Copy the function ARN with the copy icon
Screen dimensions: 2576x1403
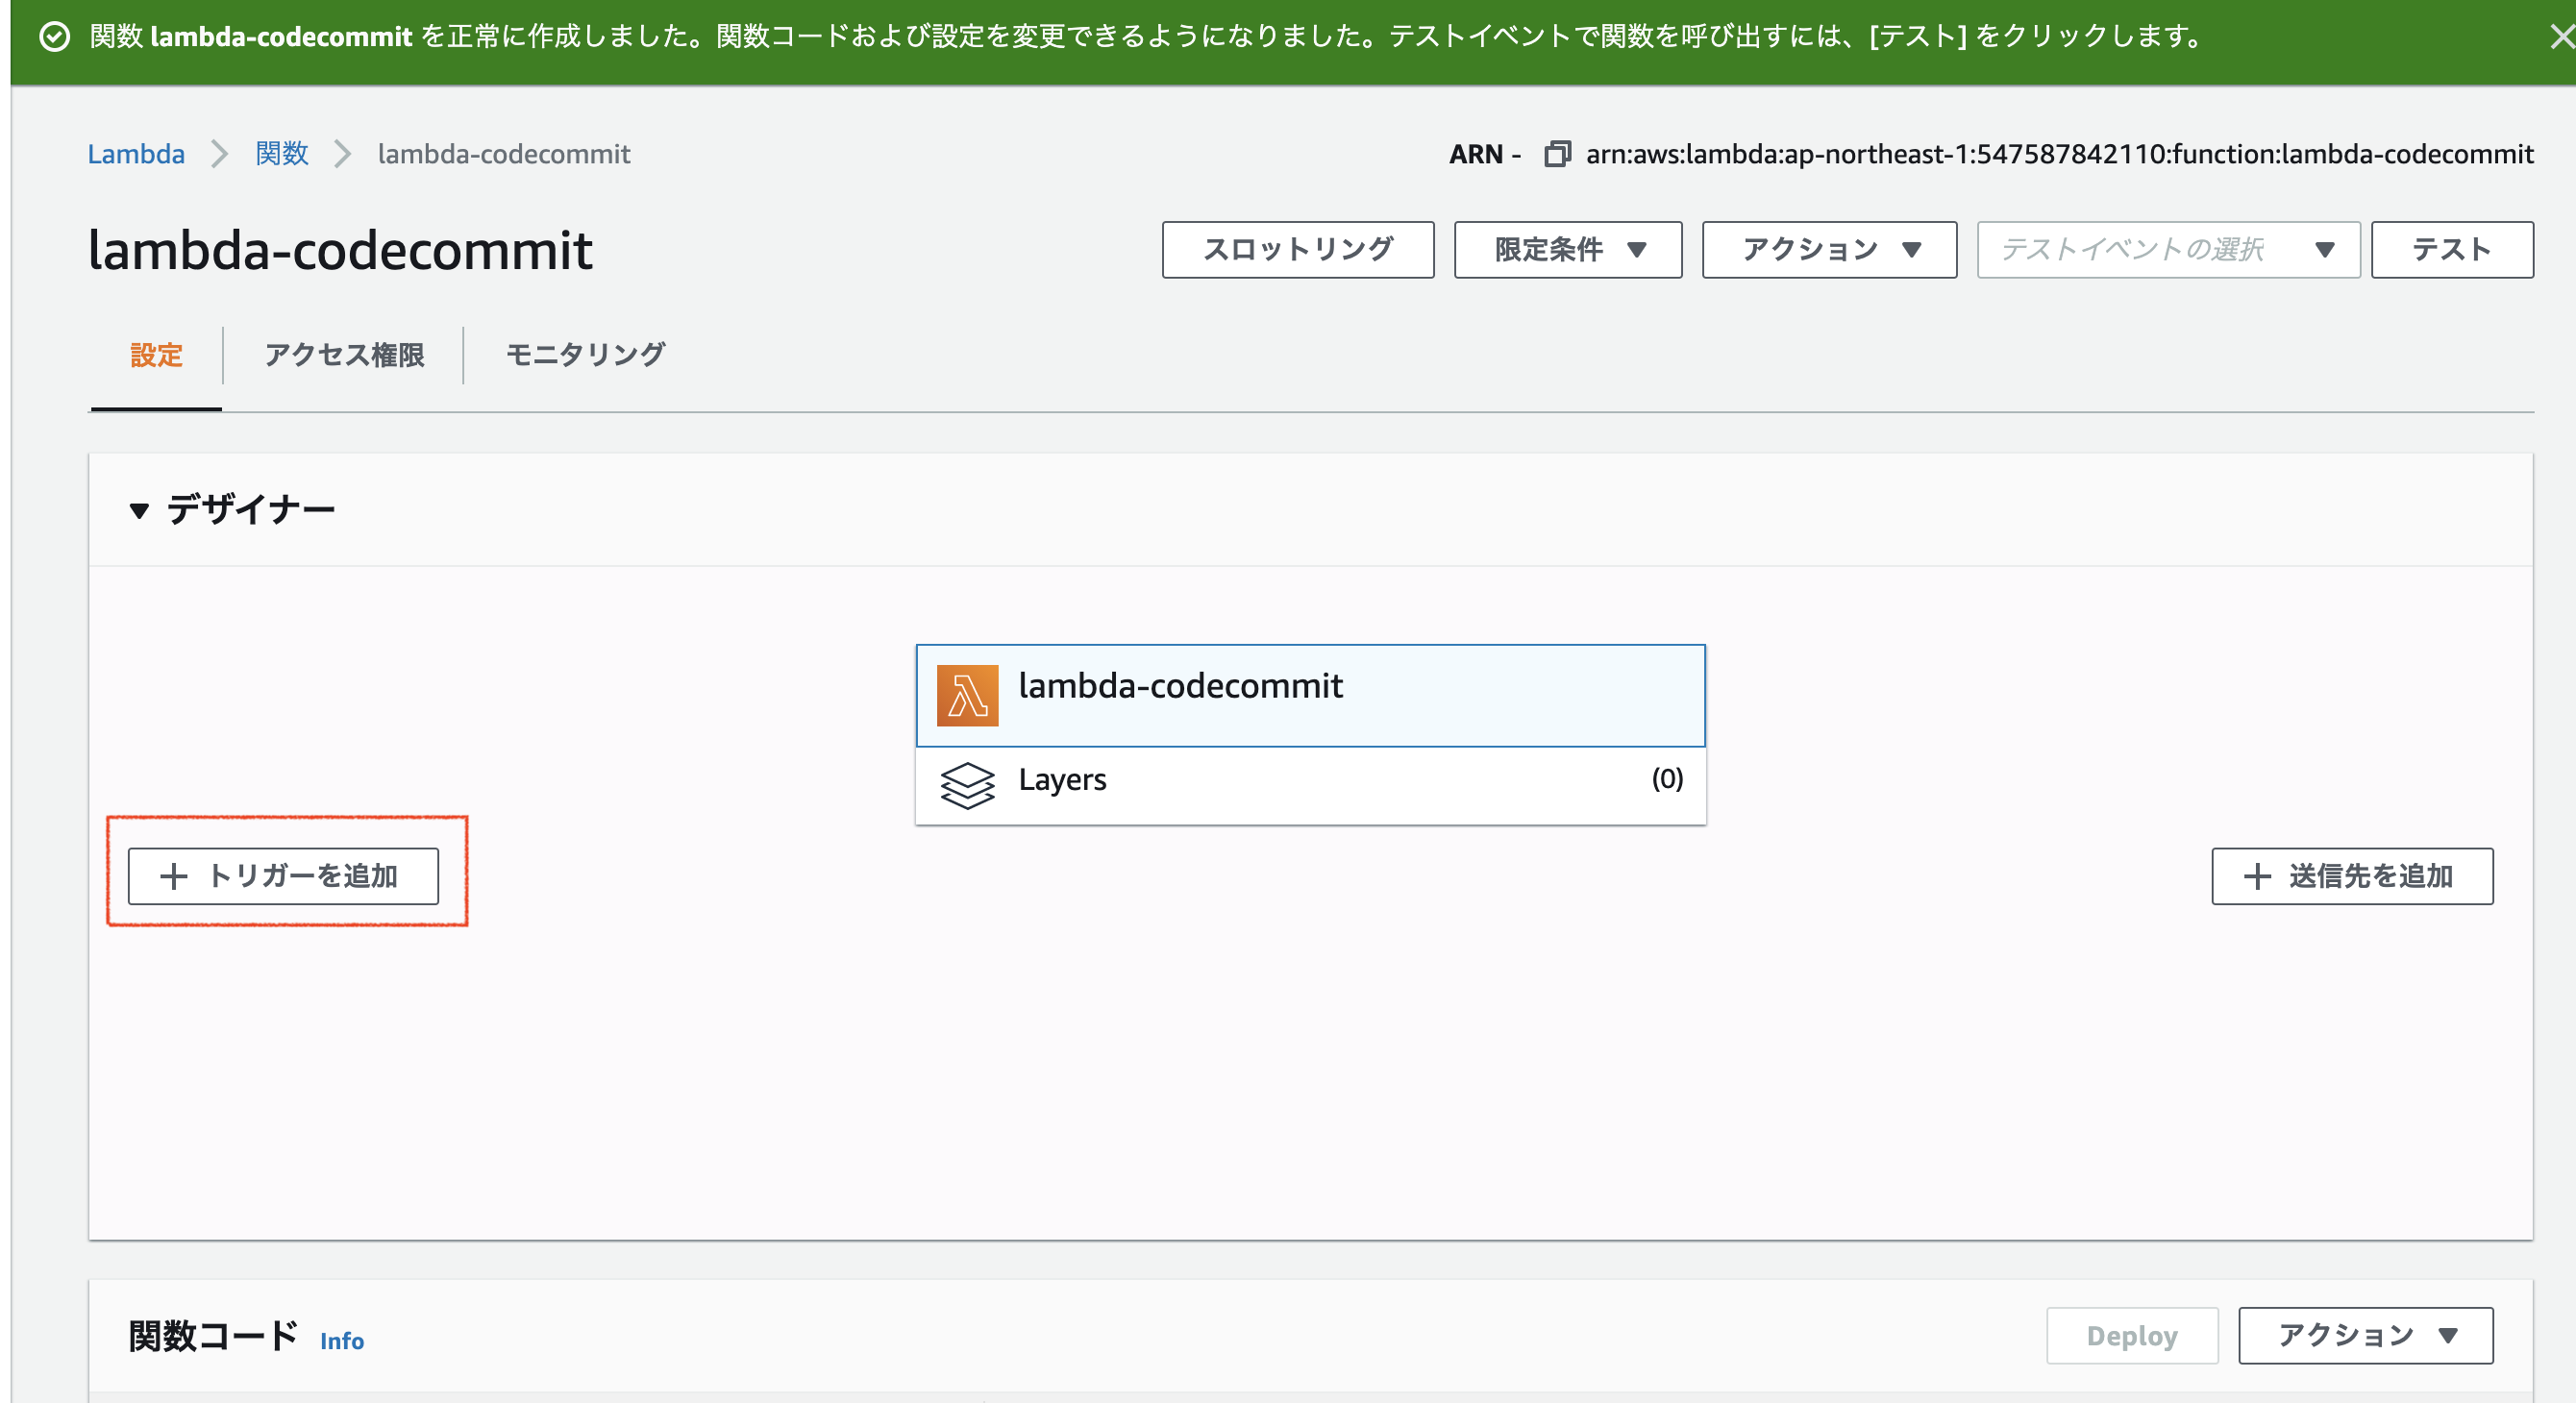click(x=1557, y=154)
